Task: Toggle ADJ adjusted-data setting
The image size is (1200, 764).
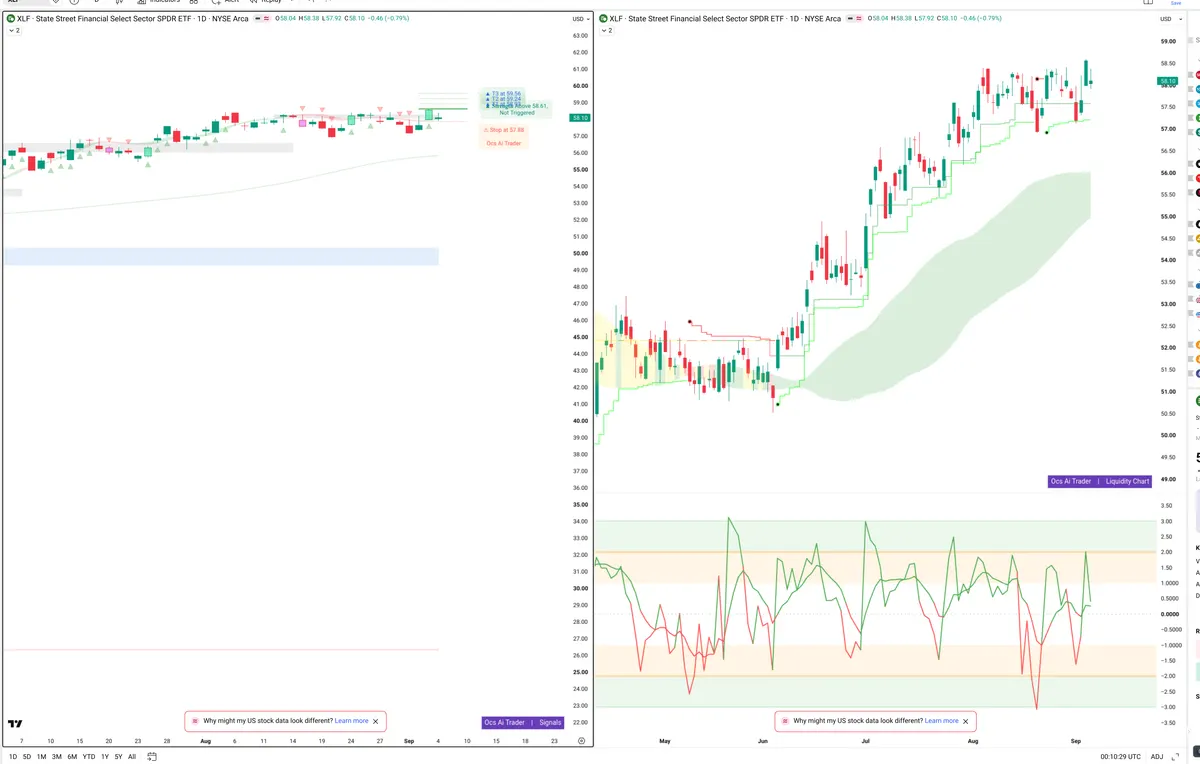Action: [x=1157, y=756]
